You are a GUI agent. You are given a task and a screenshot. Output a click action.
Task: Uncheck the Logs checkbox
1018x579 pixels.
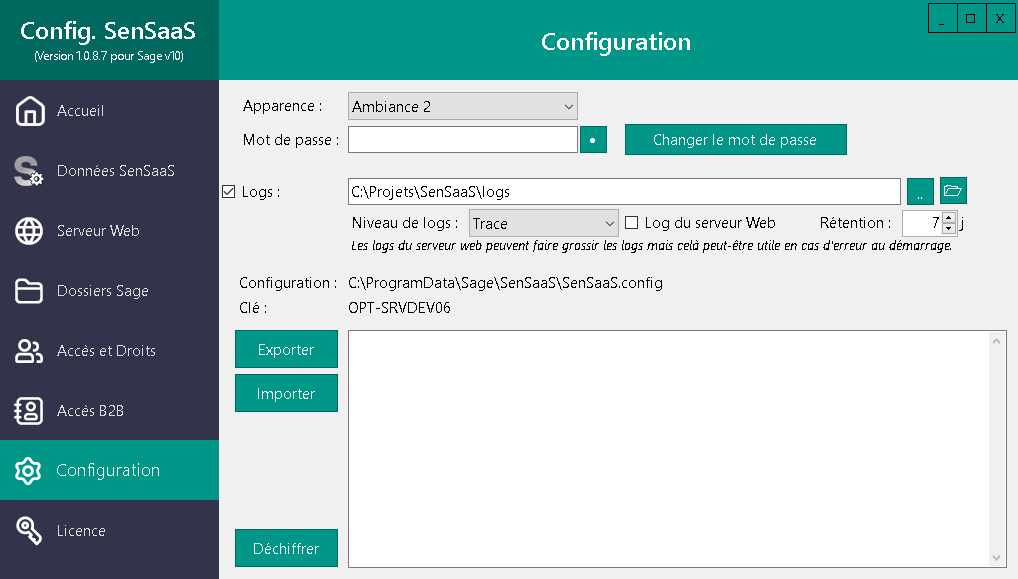(228, 192)
